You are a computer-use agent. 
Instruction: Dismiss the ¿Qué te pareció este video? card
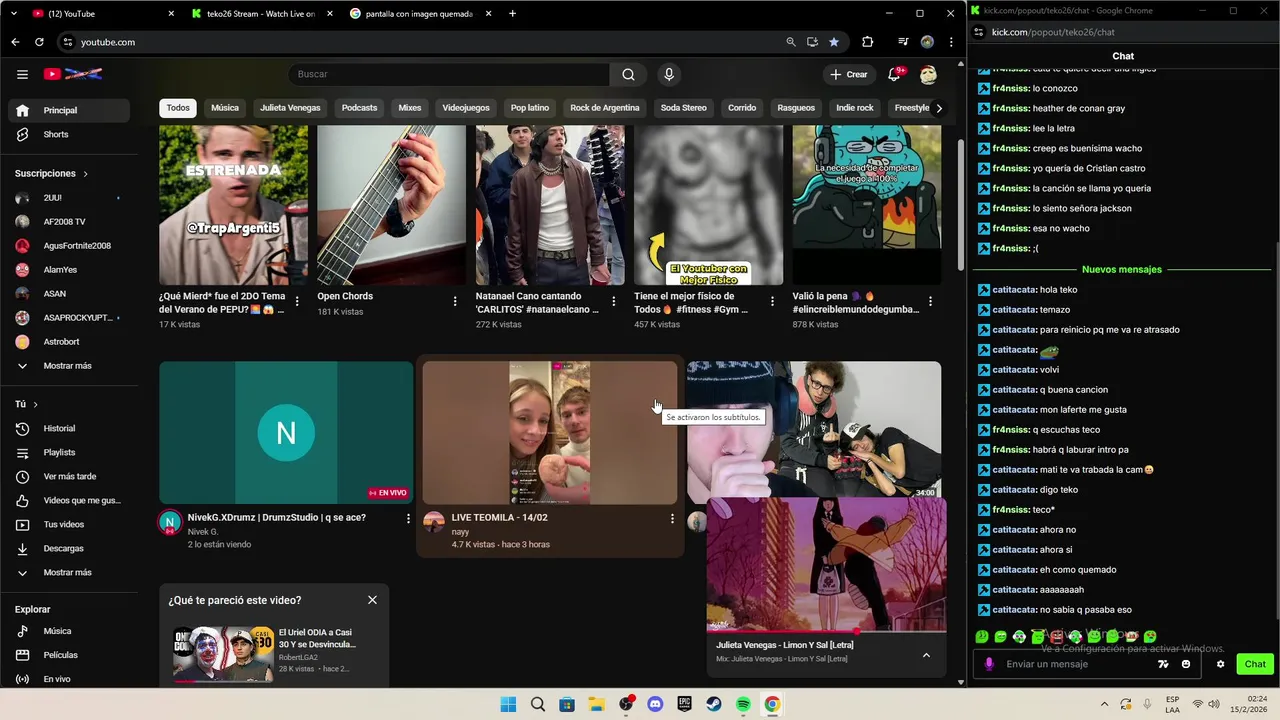pyautogui.click(x=372, y=600)
